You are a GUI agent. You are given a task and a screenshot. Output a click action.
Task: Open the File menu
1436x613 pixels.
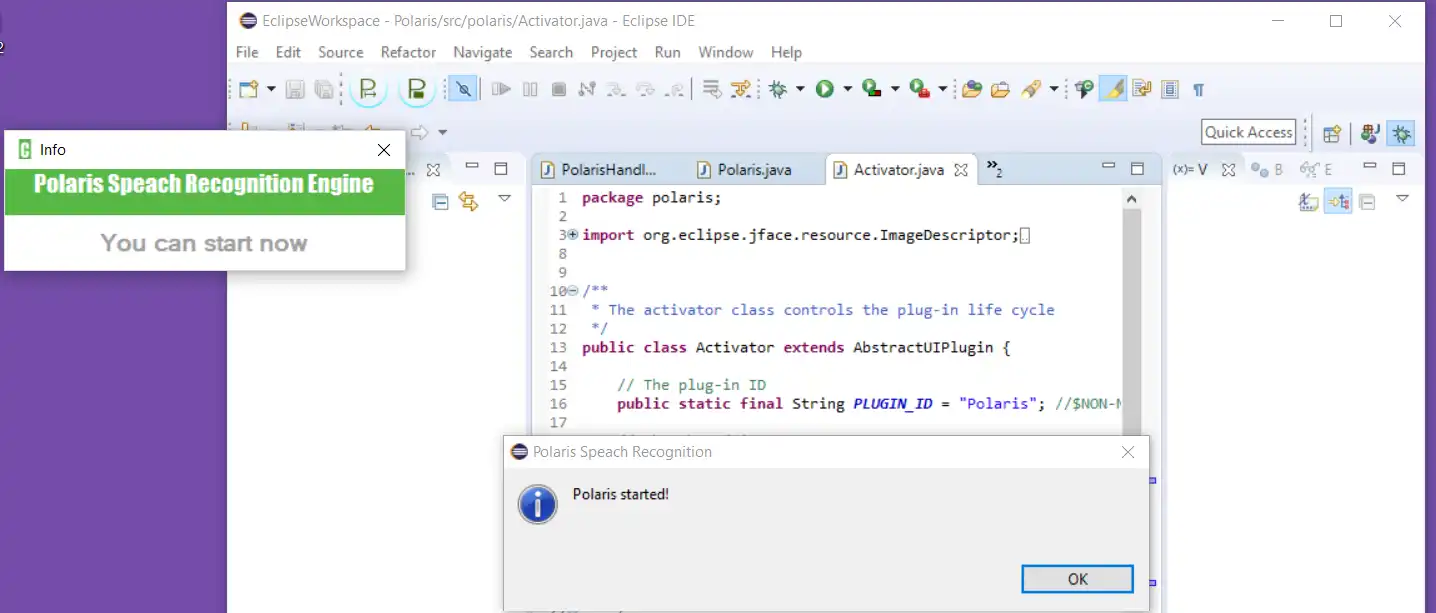click(246, 52)
